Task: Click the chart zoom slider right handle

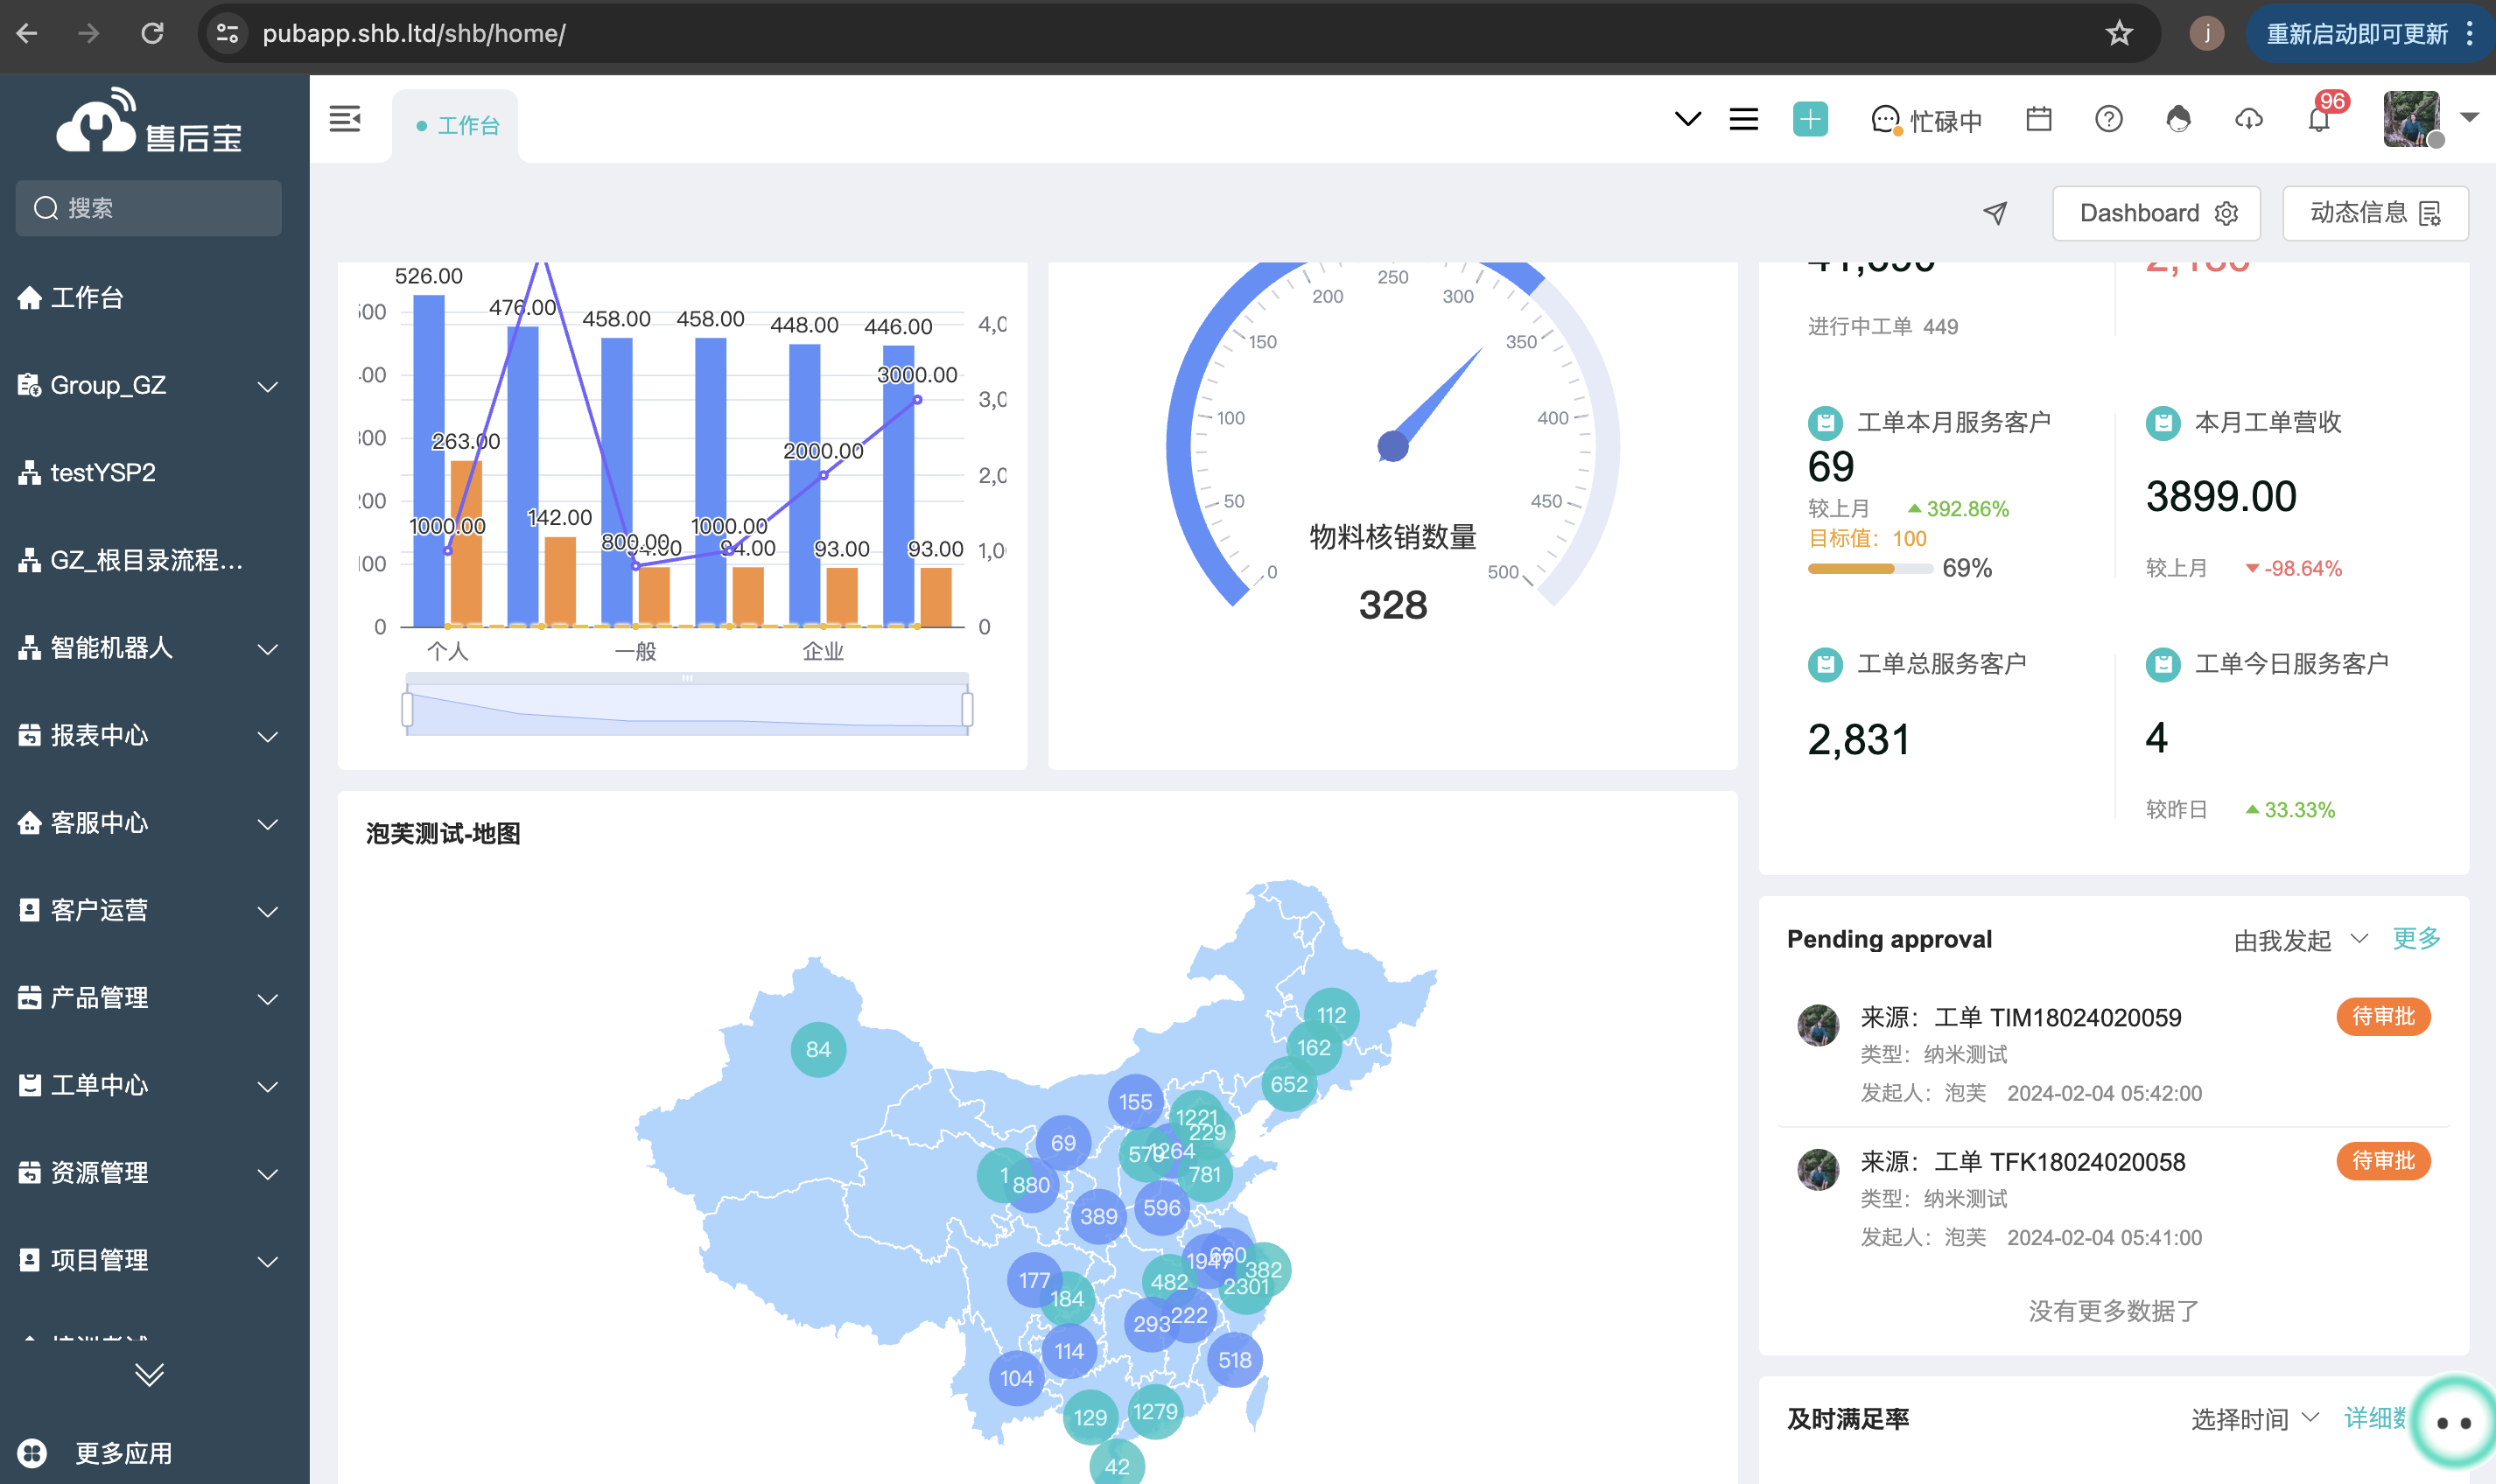Action: point(967,710)
